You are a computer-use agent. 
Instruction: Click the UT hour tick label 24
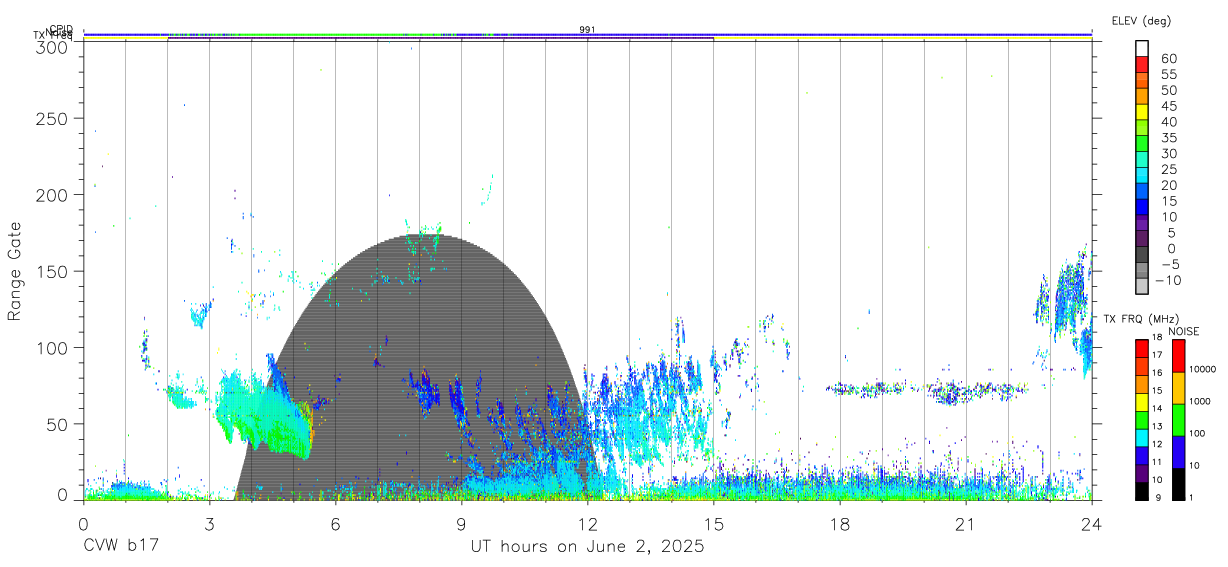pyautogui.click(x=1091, y=524)
